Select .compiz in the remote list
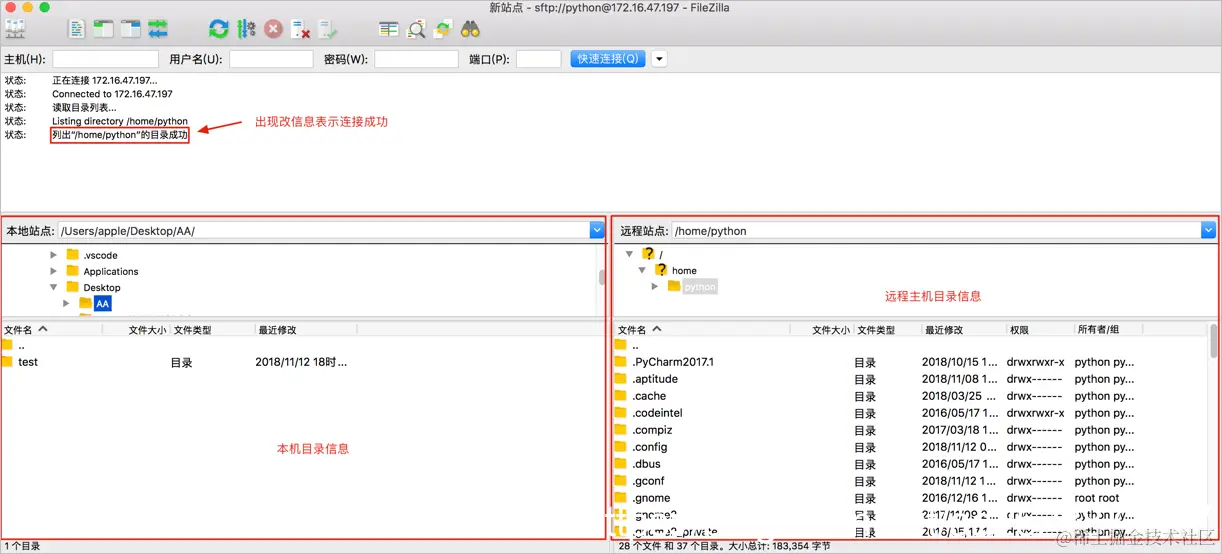Screen dimensions: 1222x554 point(652,430)
